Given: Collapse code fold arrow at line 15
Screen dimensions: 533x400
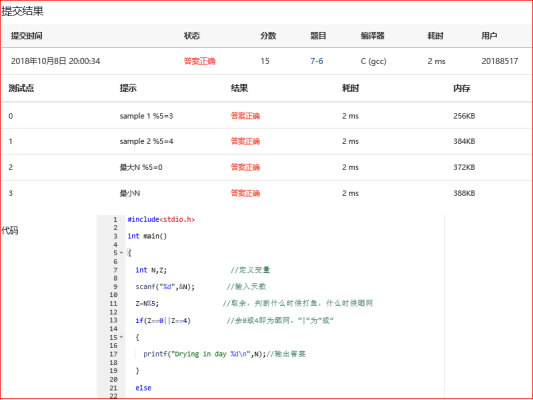Looking at the screenshot, I should click(x=121, y=337).
